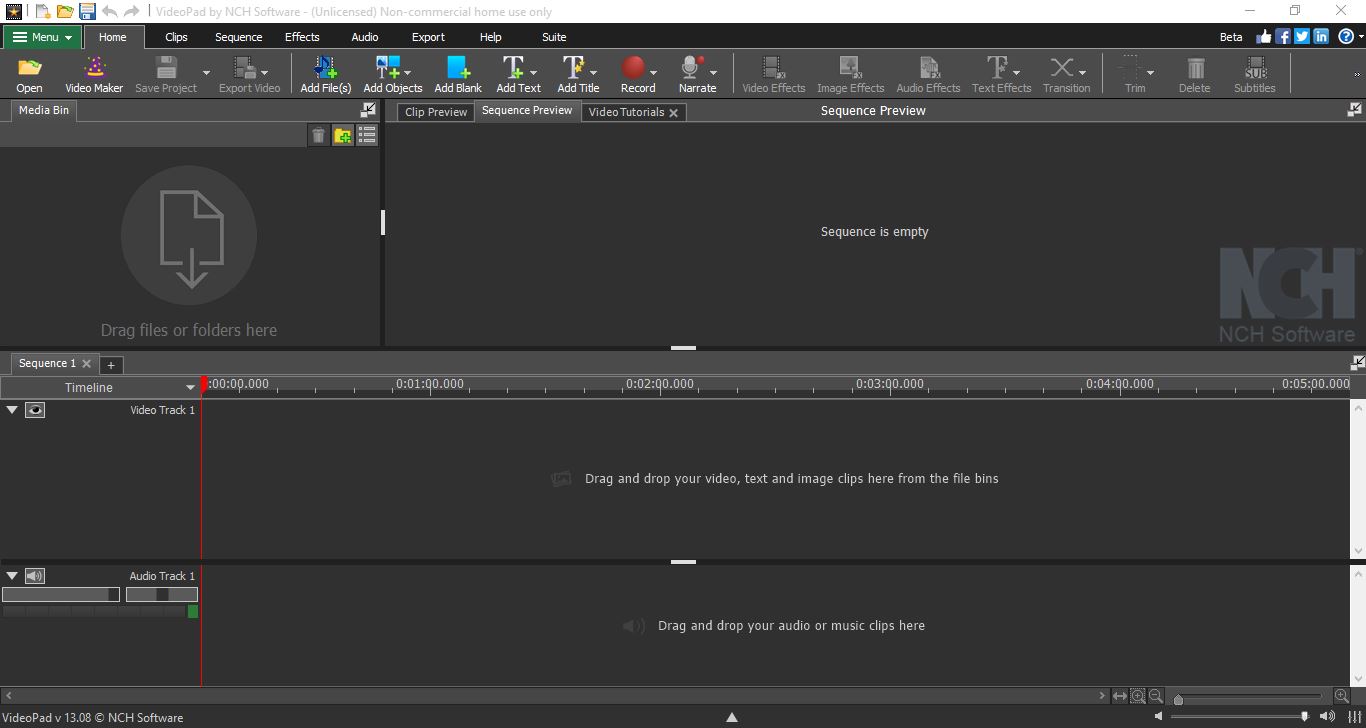Click the Beta label button
This screenshot has width=1366, height=728.
[1231, 37]
